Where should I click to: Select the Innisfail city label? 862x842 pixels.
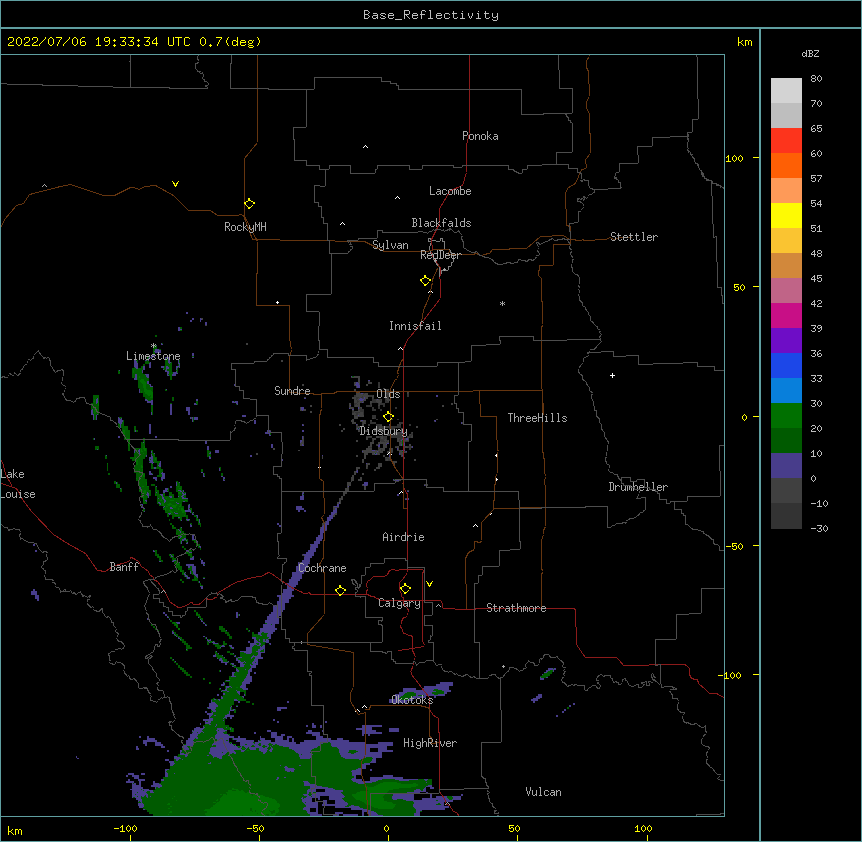point(415,326)
